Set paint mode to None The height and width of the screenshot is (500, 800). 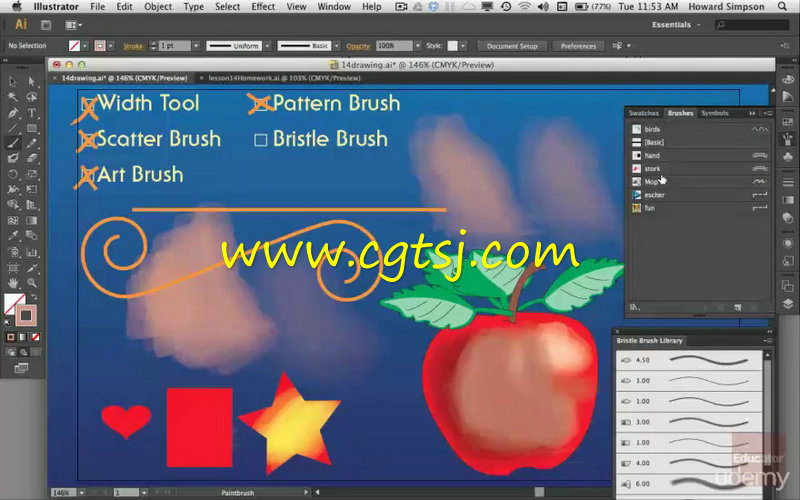[x=36, y=337]
